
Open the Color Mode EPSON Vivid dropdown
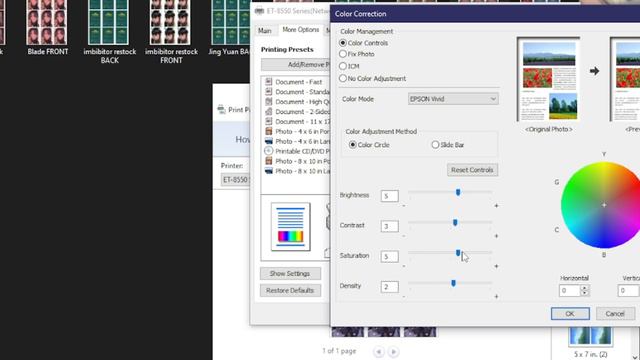tap(453, 99)
